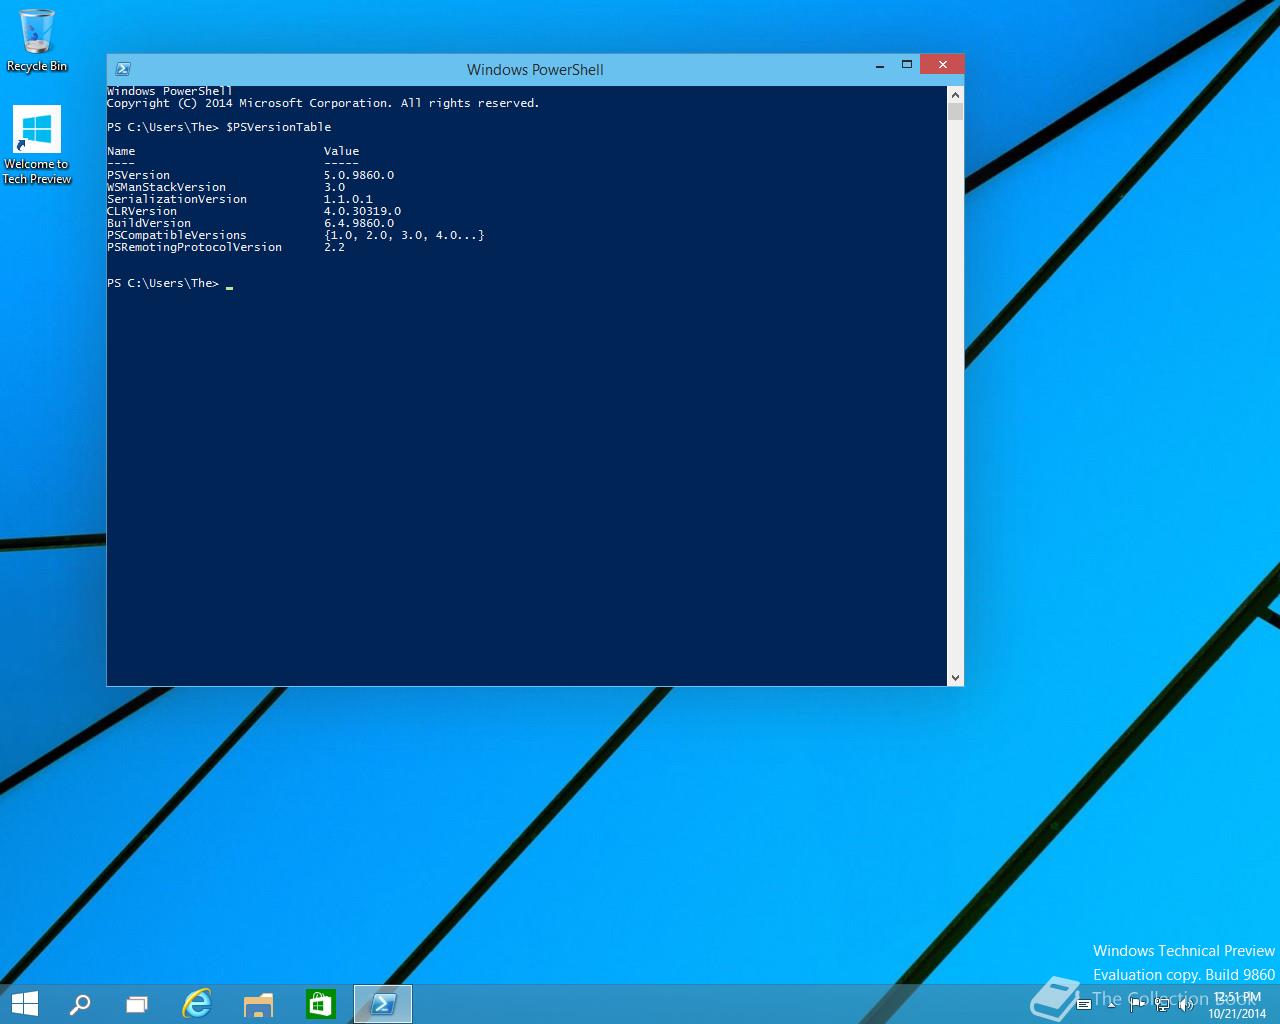Open the Action Center flag icon
1280x1024 pixels.
tap(1137, 1004)
